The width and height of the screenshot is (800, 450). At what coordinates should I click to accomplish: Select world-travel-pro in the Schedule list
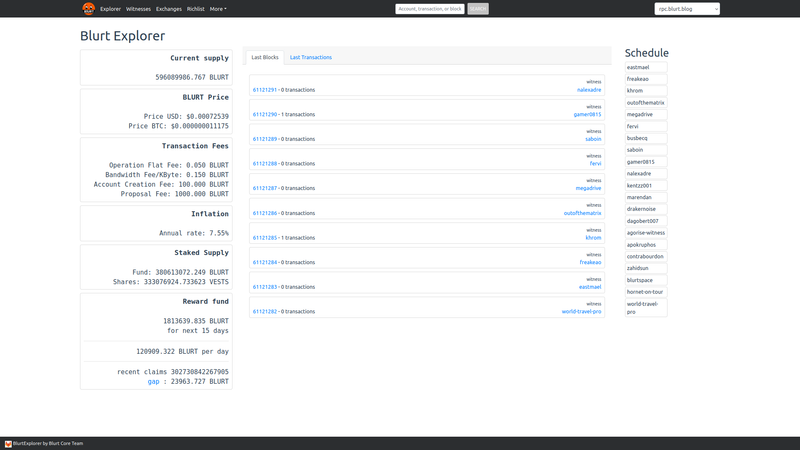coord(646,308)
